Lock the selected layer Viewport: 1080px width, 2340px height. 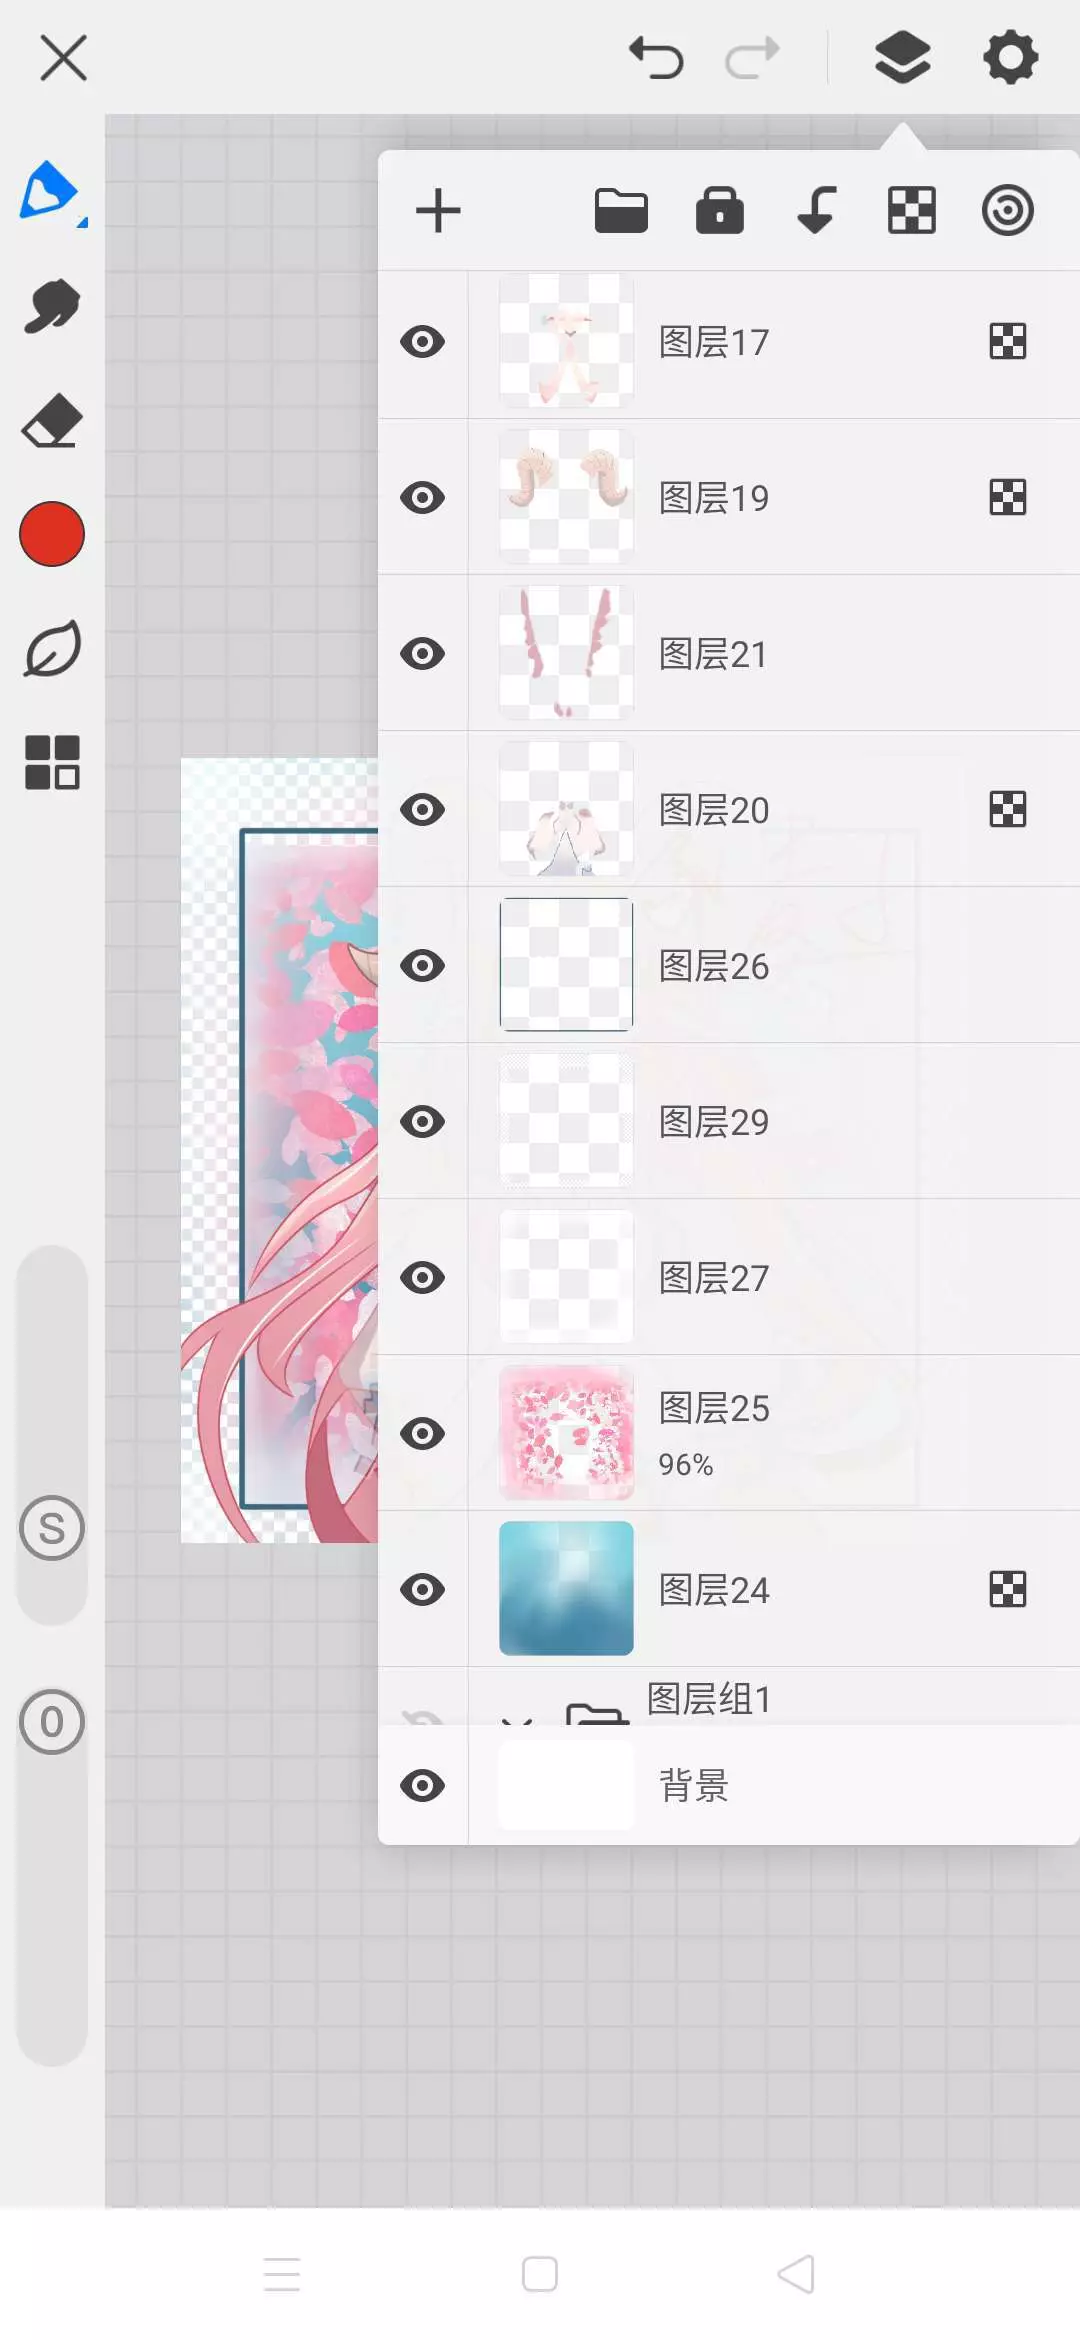[720, 210]
